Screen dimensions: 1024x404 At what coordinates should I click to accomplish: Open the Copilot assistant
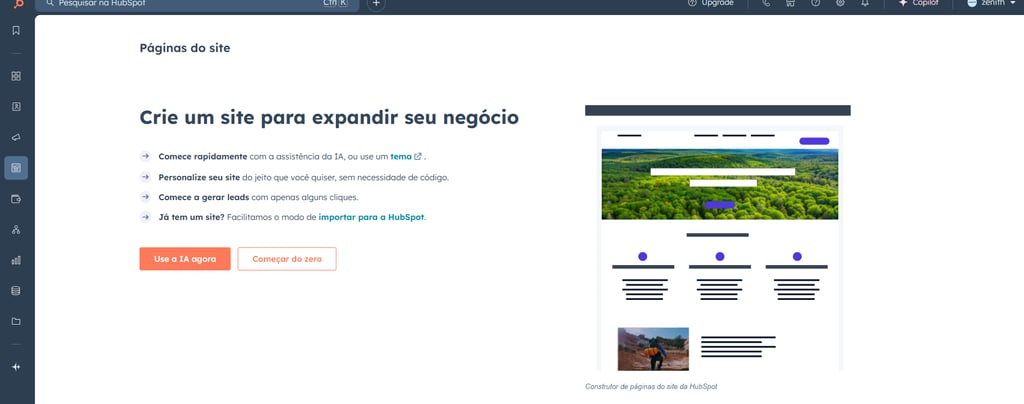[x=918, y=3]
